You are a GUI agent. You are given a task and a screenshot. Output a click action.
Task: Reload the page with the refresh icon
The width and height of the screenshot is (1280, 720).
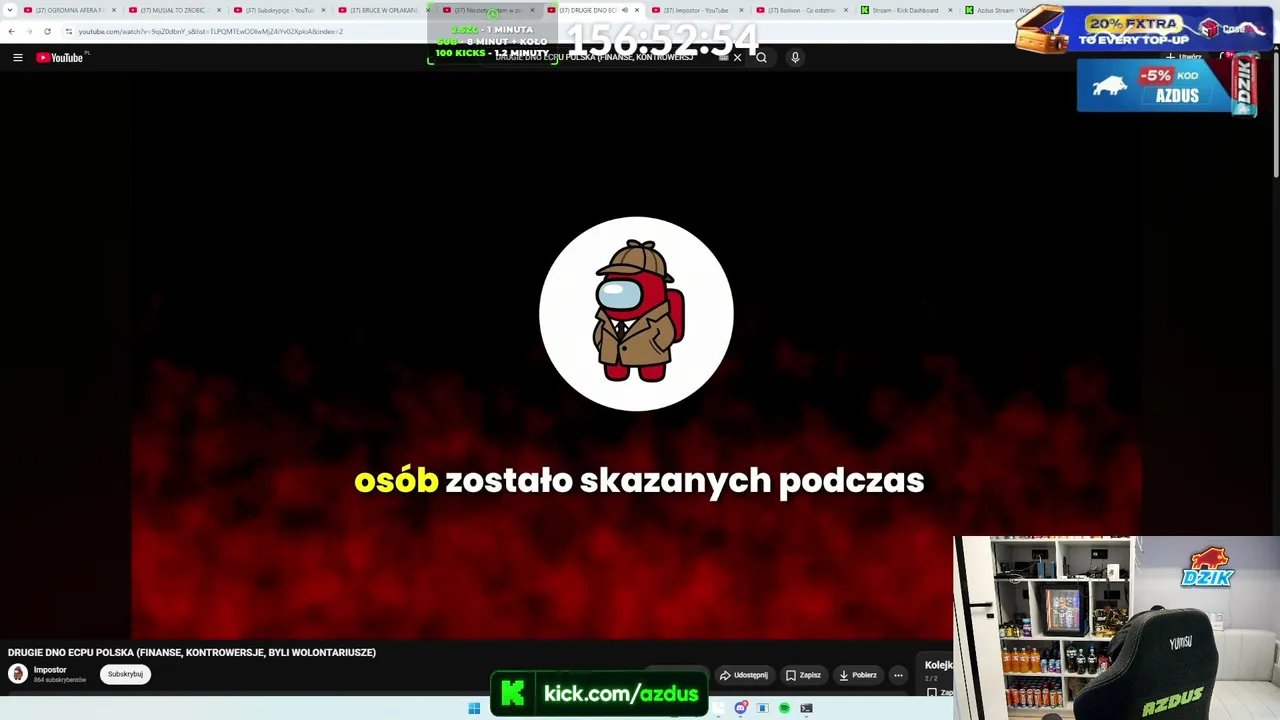tap(47, 31)
